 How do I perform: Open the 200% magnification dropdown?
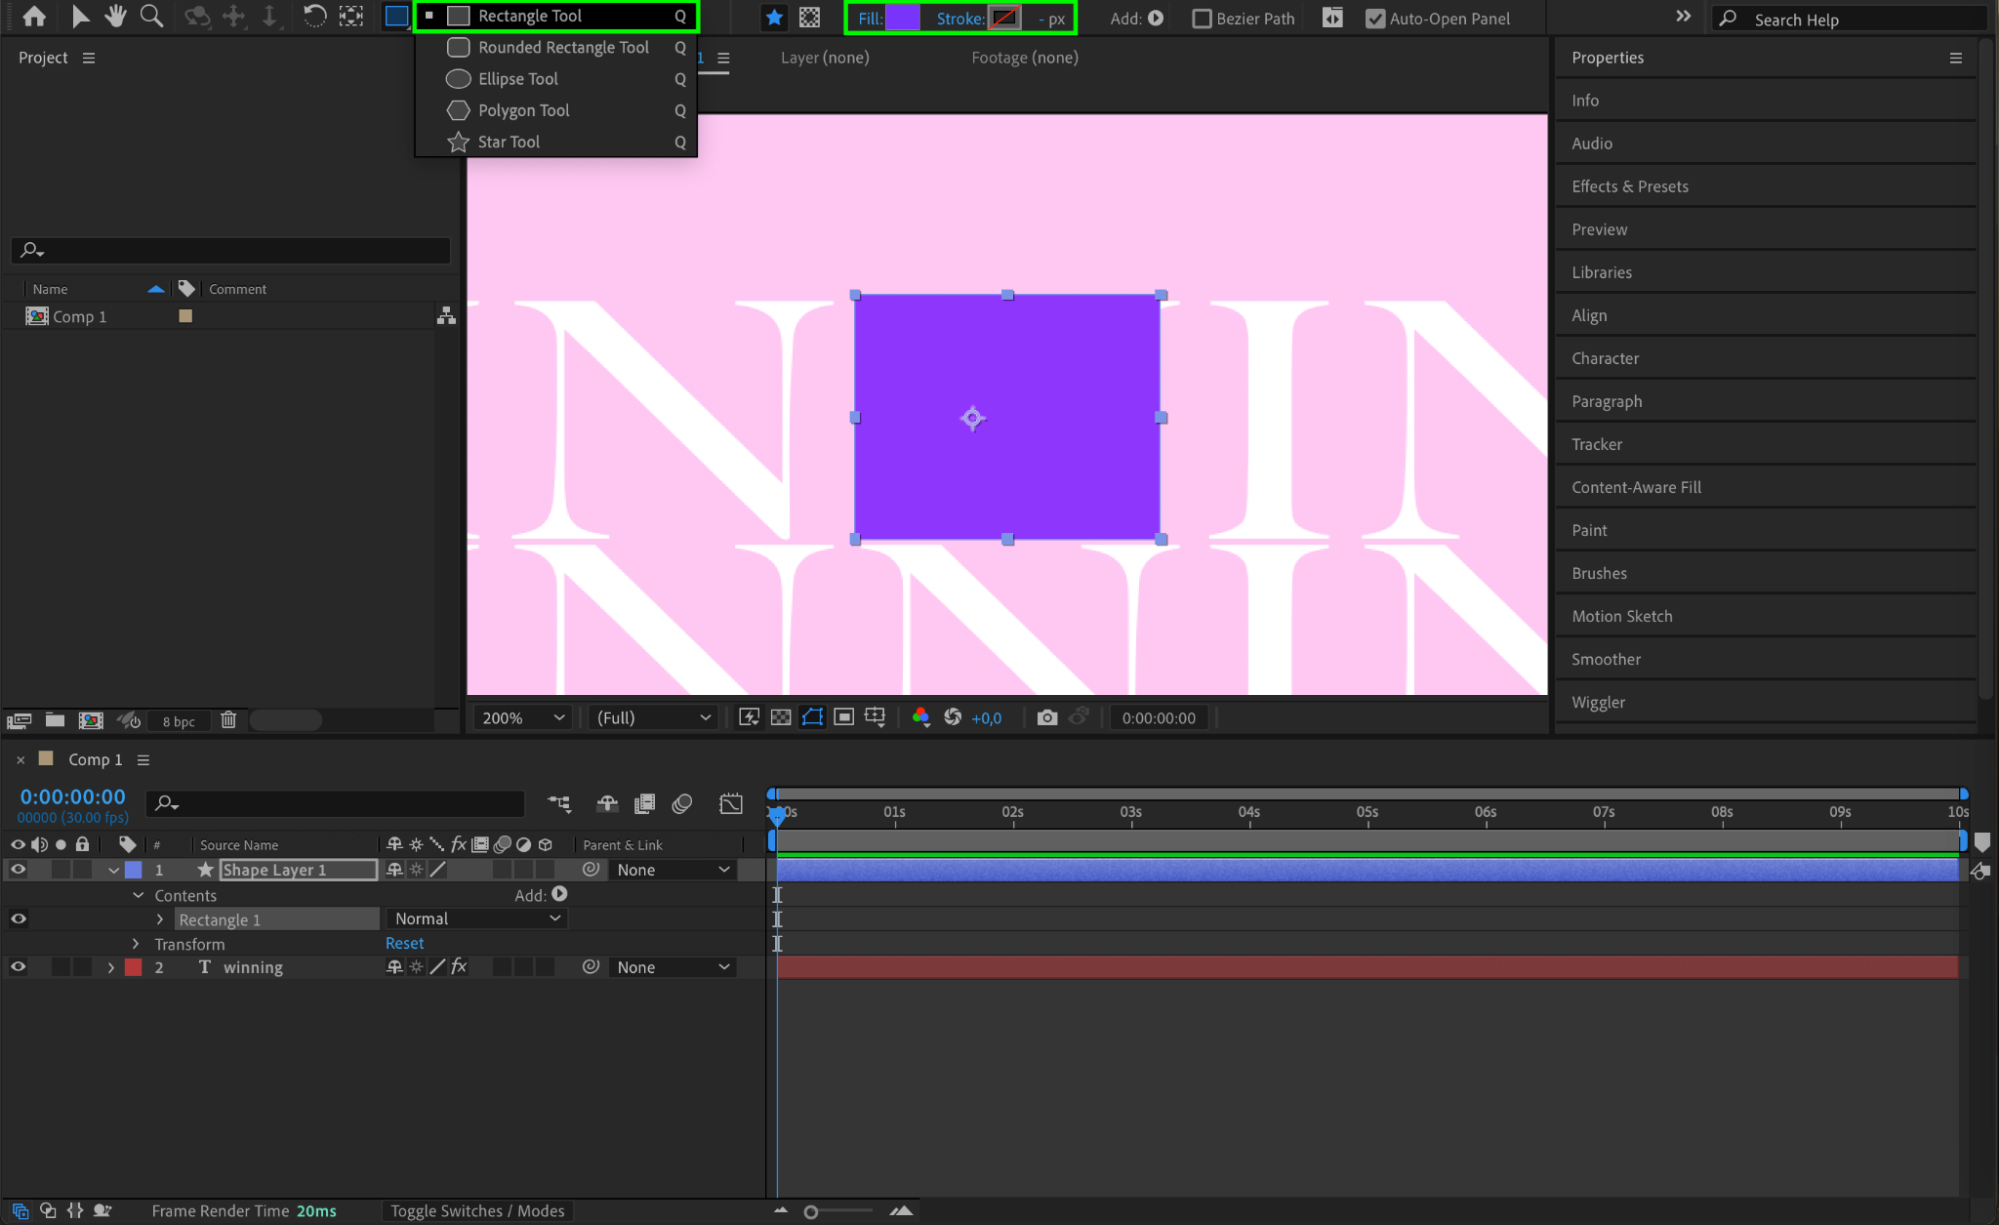tap(524, 718)
